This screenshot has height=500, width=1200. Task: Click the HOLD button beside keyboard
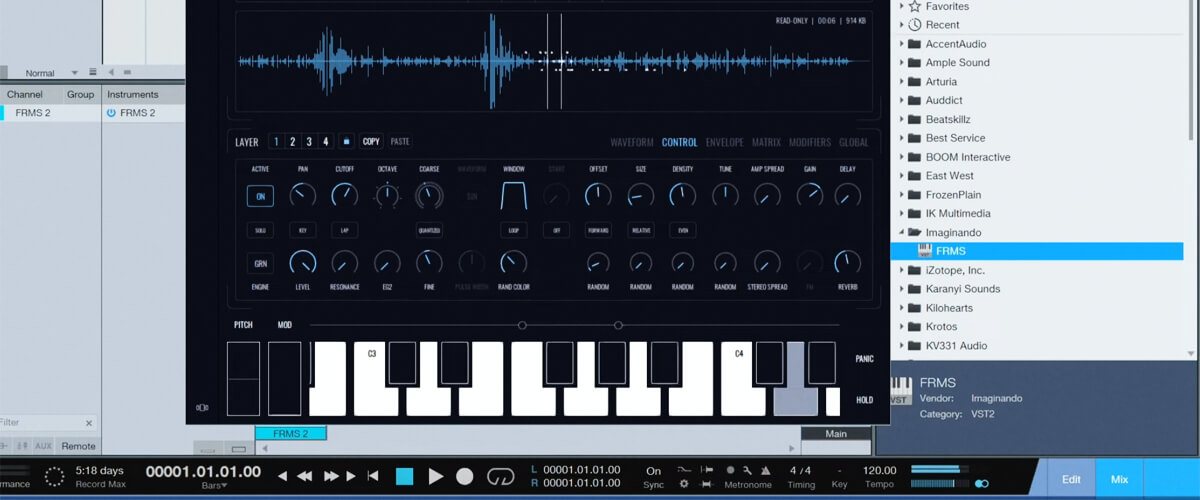pos(864,400)
